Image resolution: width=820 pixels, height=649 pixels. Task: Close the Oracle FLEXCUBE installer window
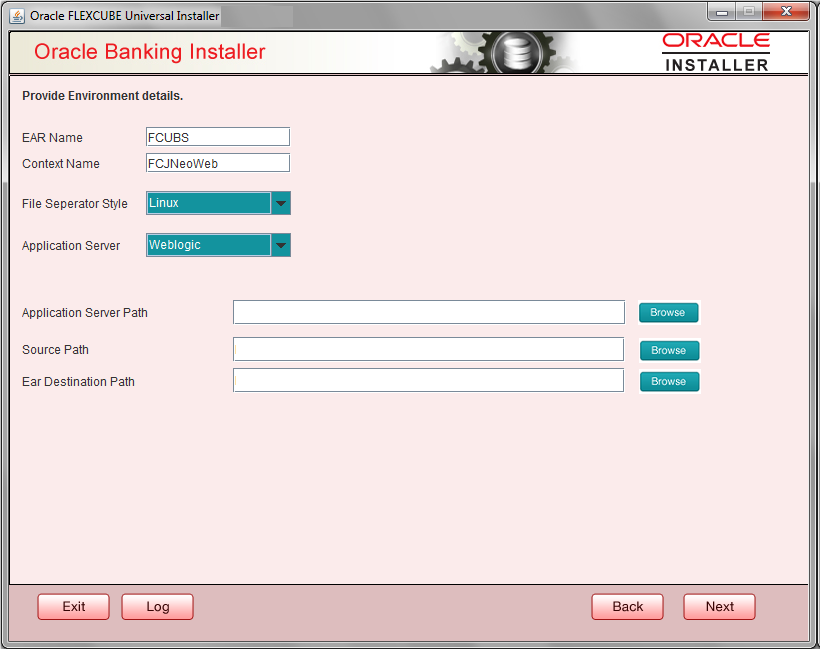click(786, 12)
